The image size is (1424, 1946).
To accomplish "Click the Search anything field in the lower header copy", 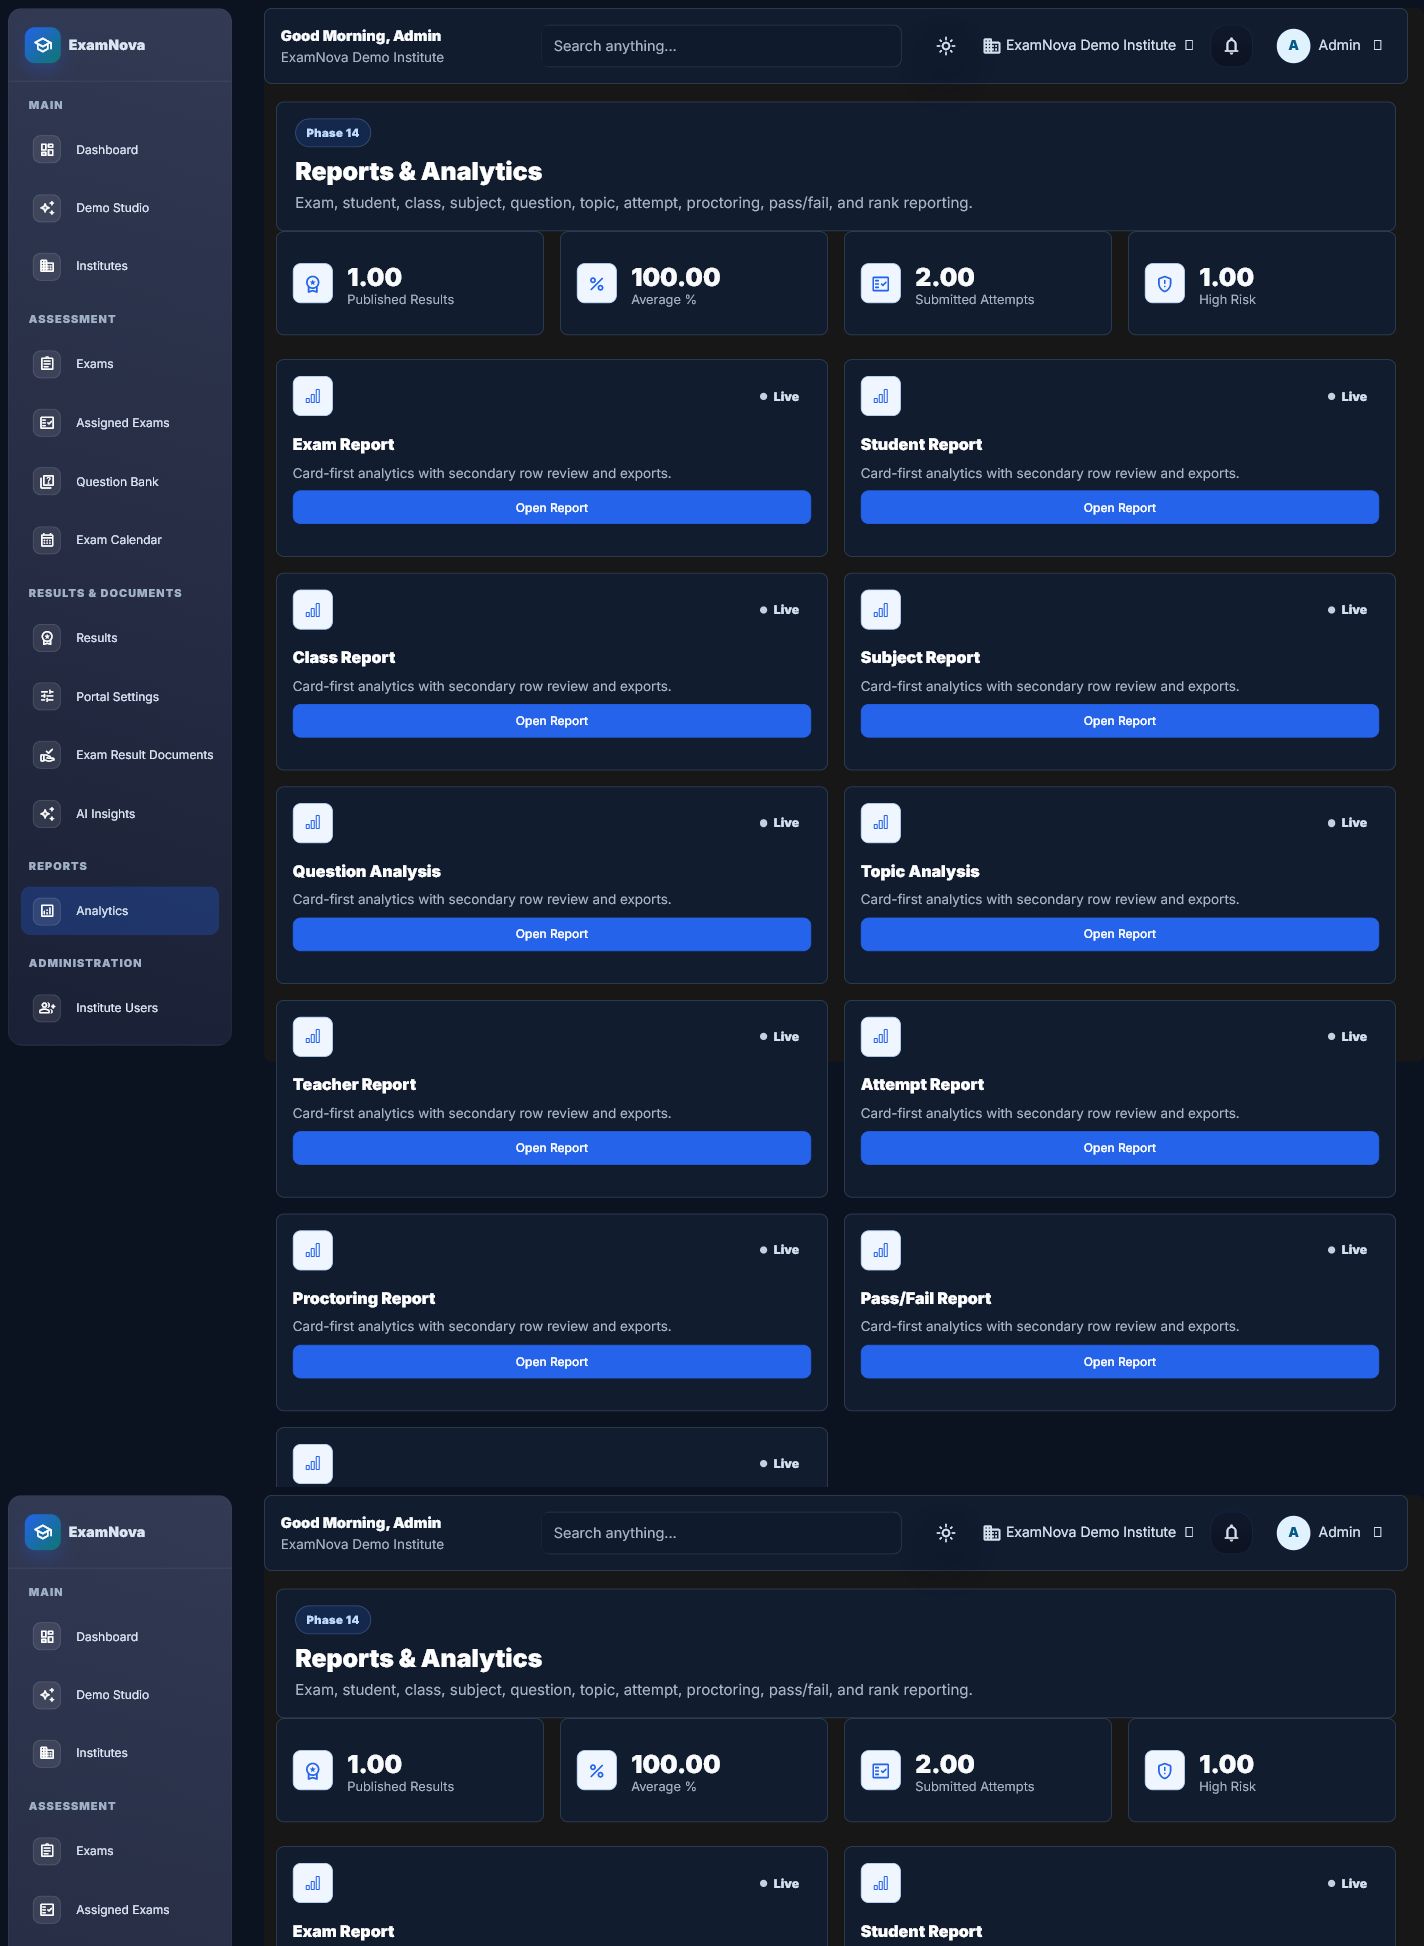I will 721,1533.
